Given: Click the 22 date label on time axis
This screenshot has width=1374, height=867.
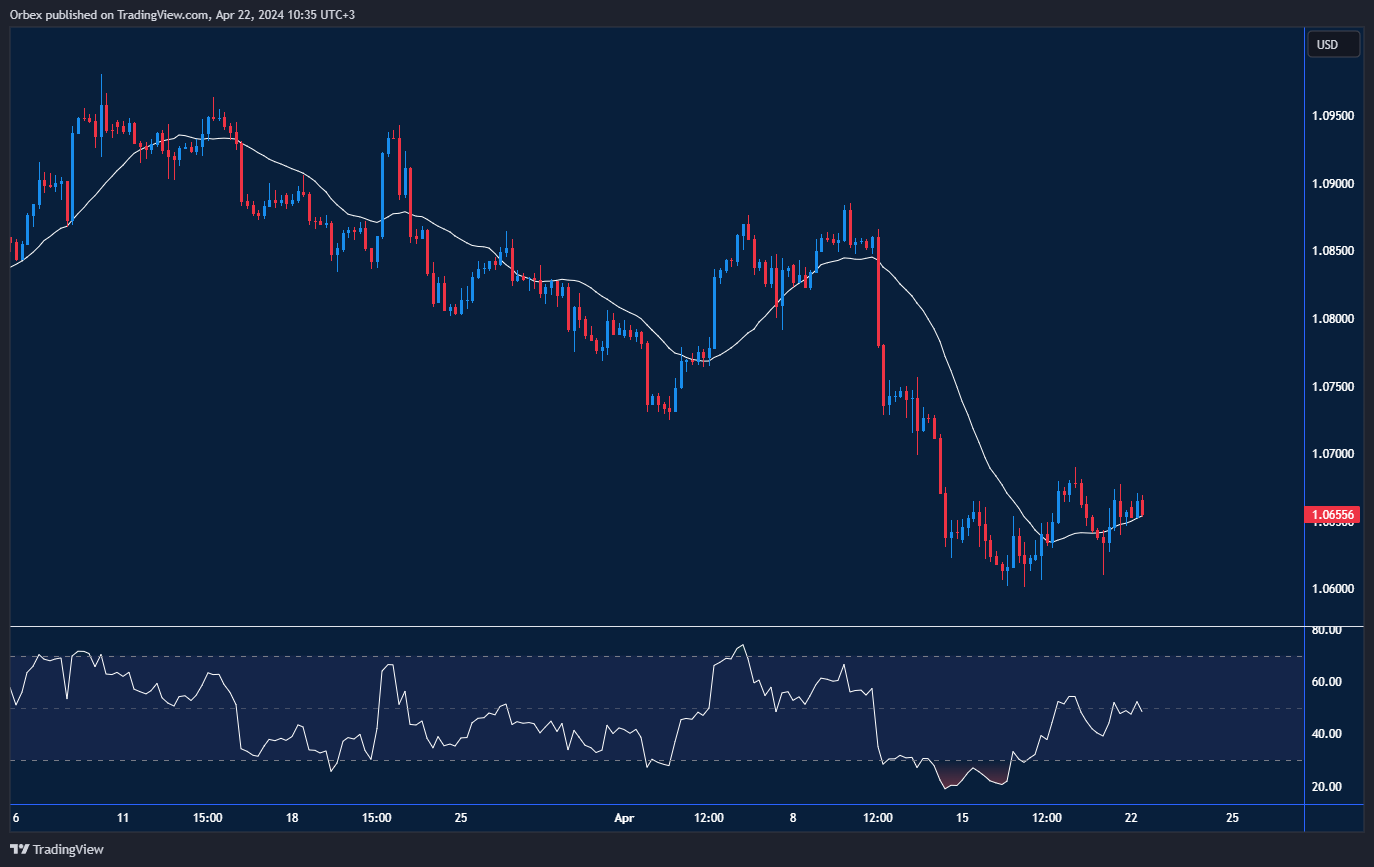Looking at the screenshot, I should click(1131, 818).
